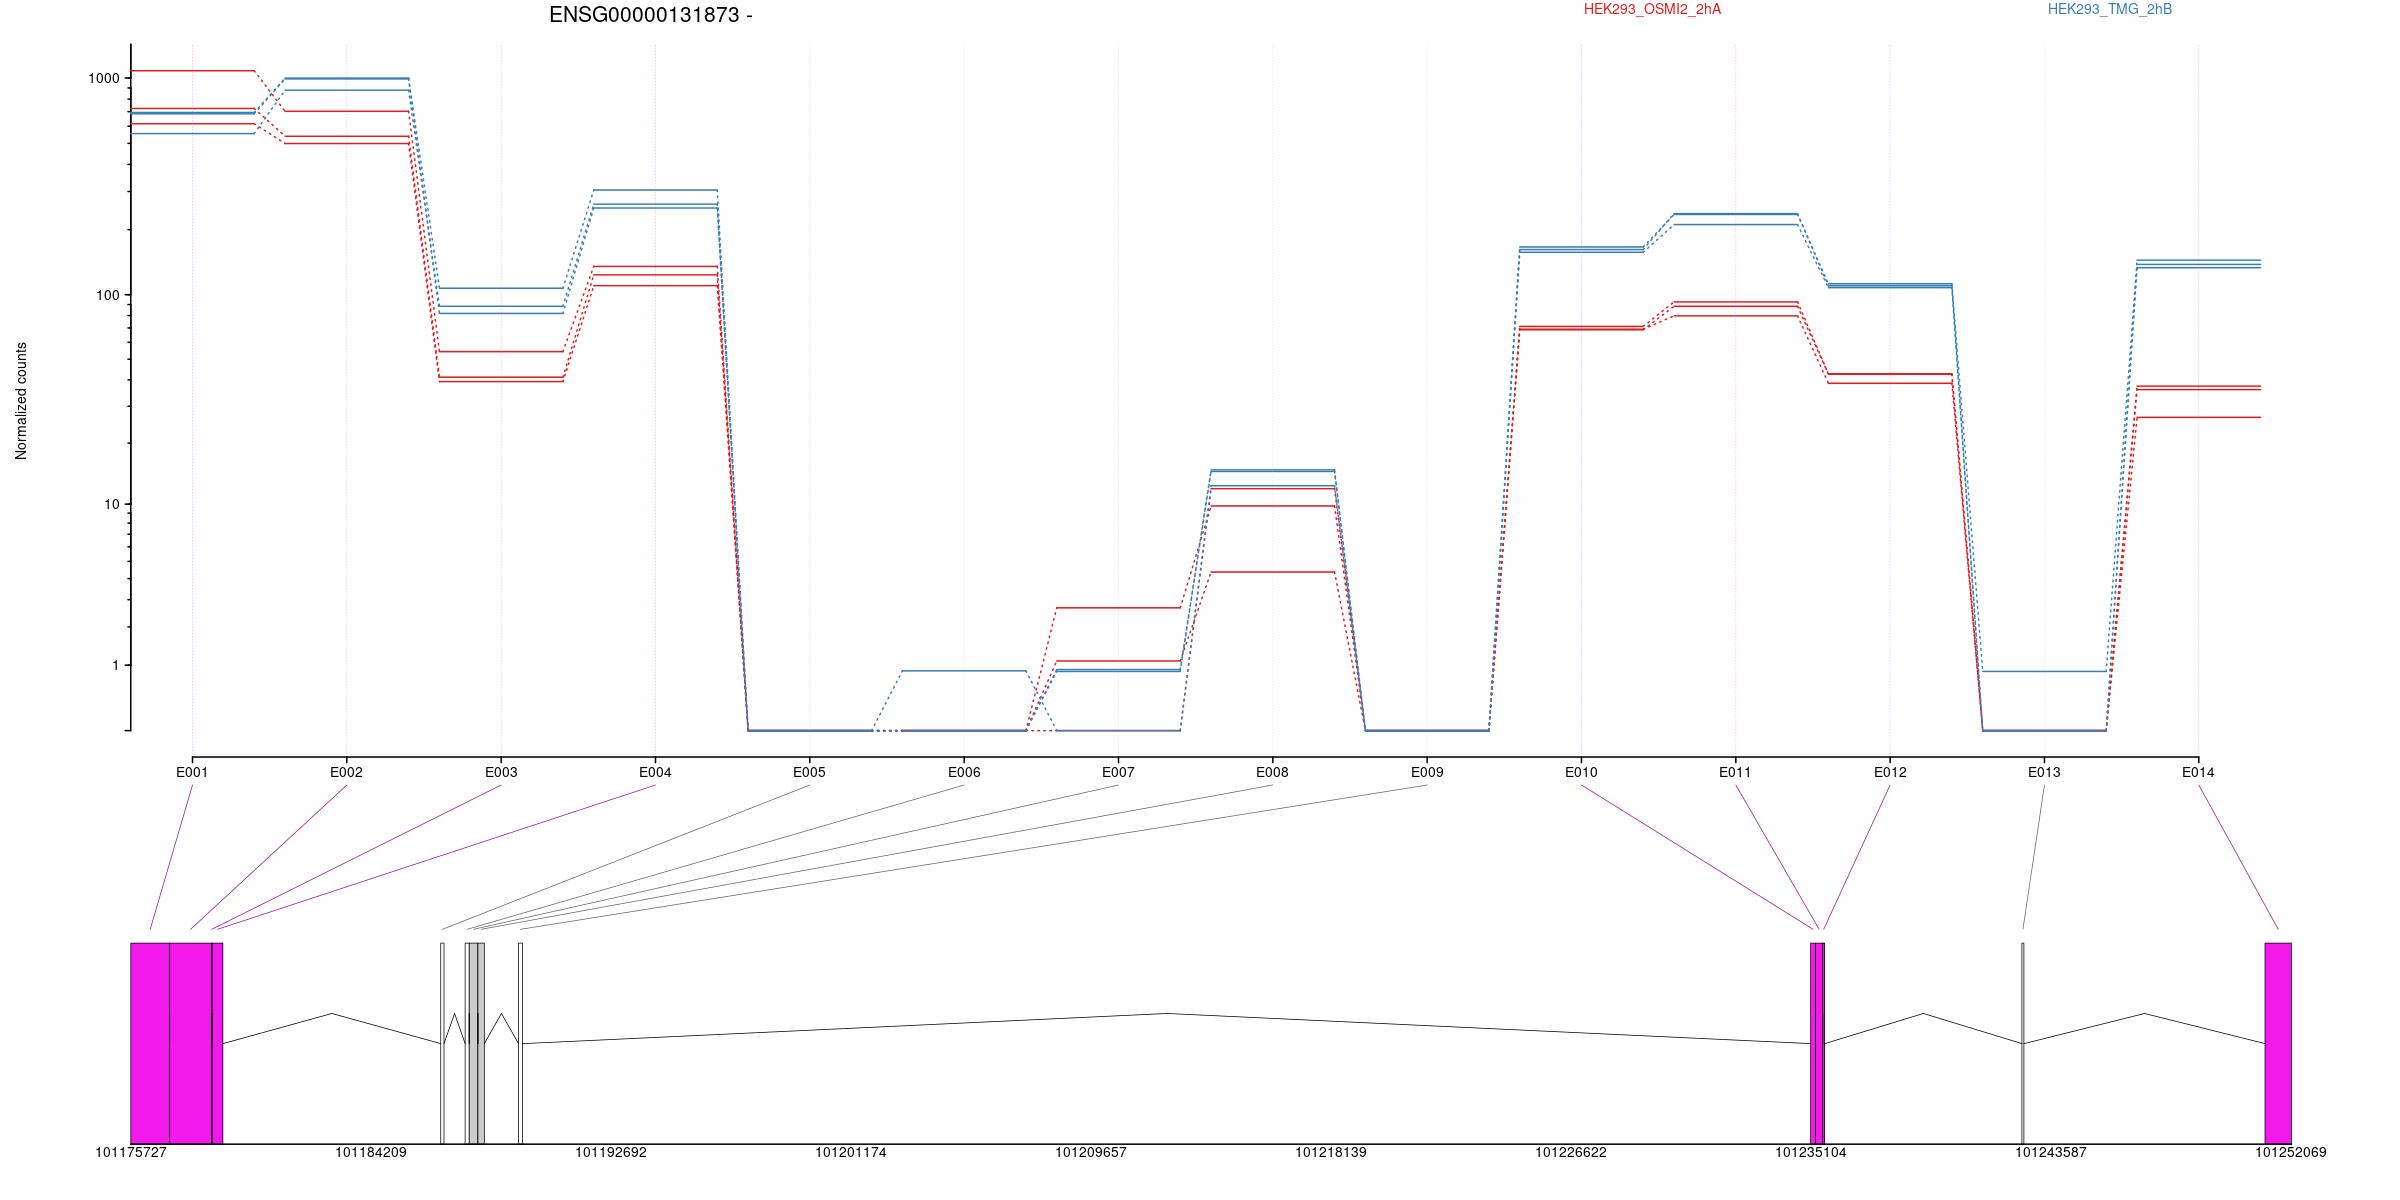Click genomic coordinate 101201174
This screenshot has height=1200, width=2400.
851,1152
